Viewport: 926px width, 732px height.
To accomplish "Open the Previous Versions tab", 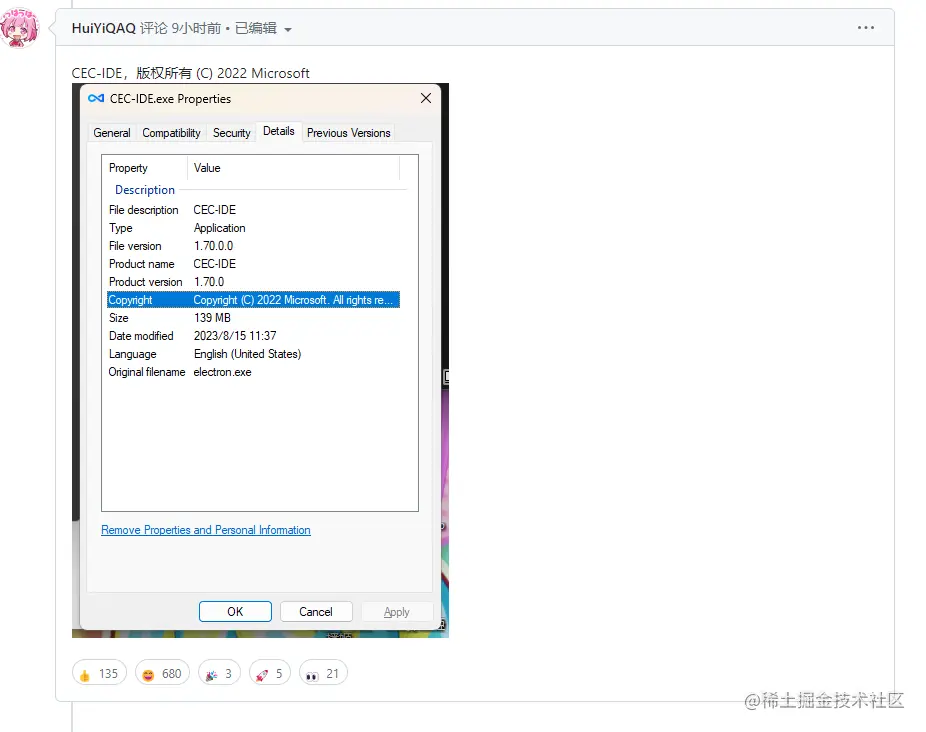I will tap(348, 133).
